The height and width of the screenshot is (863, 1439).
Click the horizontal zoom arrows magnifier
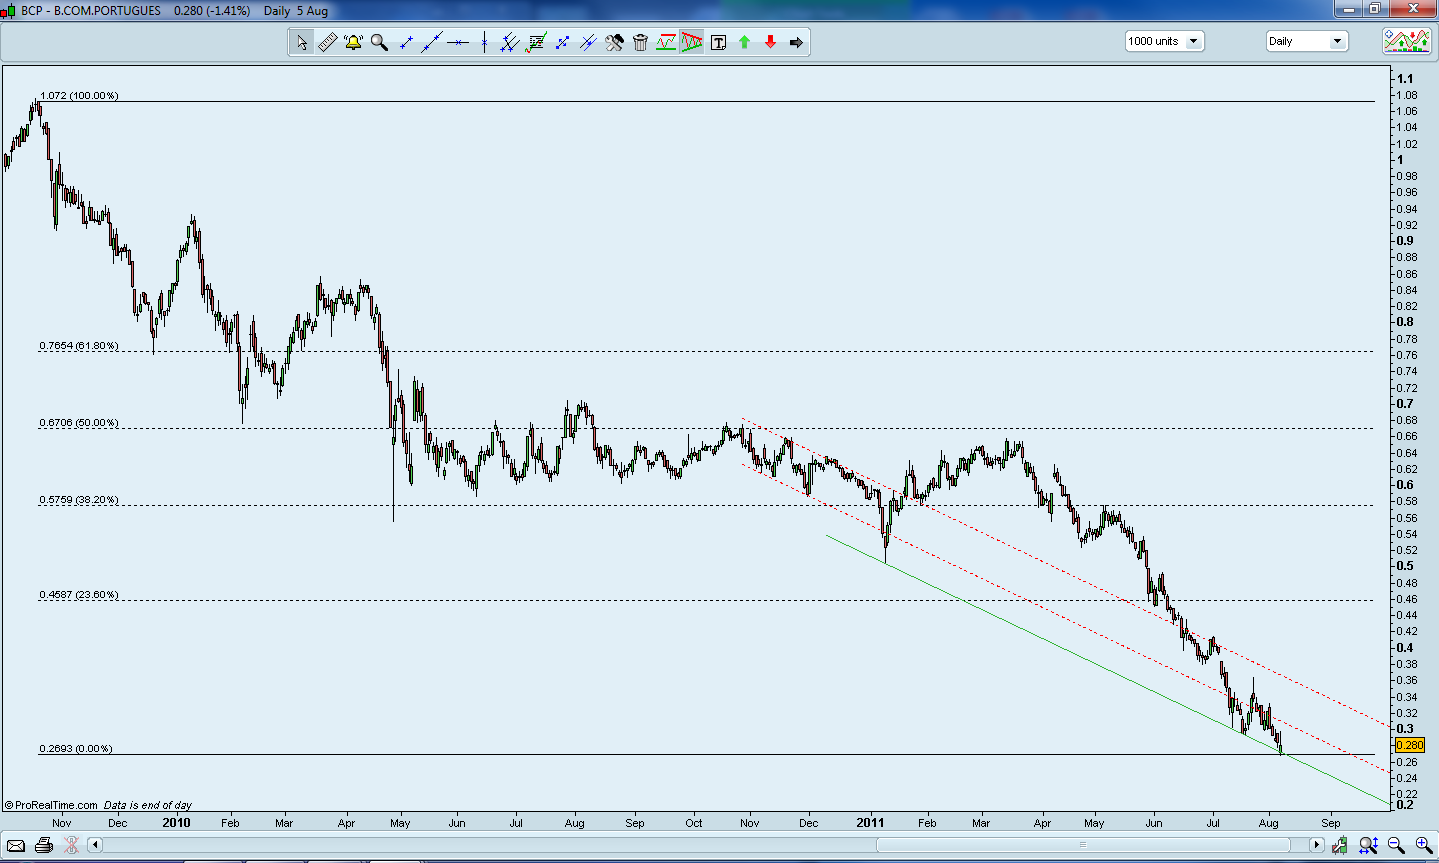[x=1368, y=845]
